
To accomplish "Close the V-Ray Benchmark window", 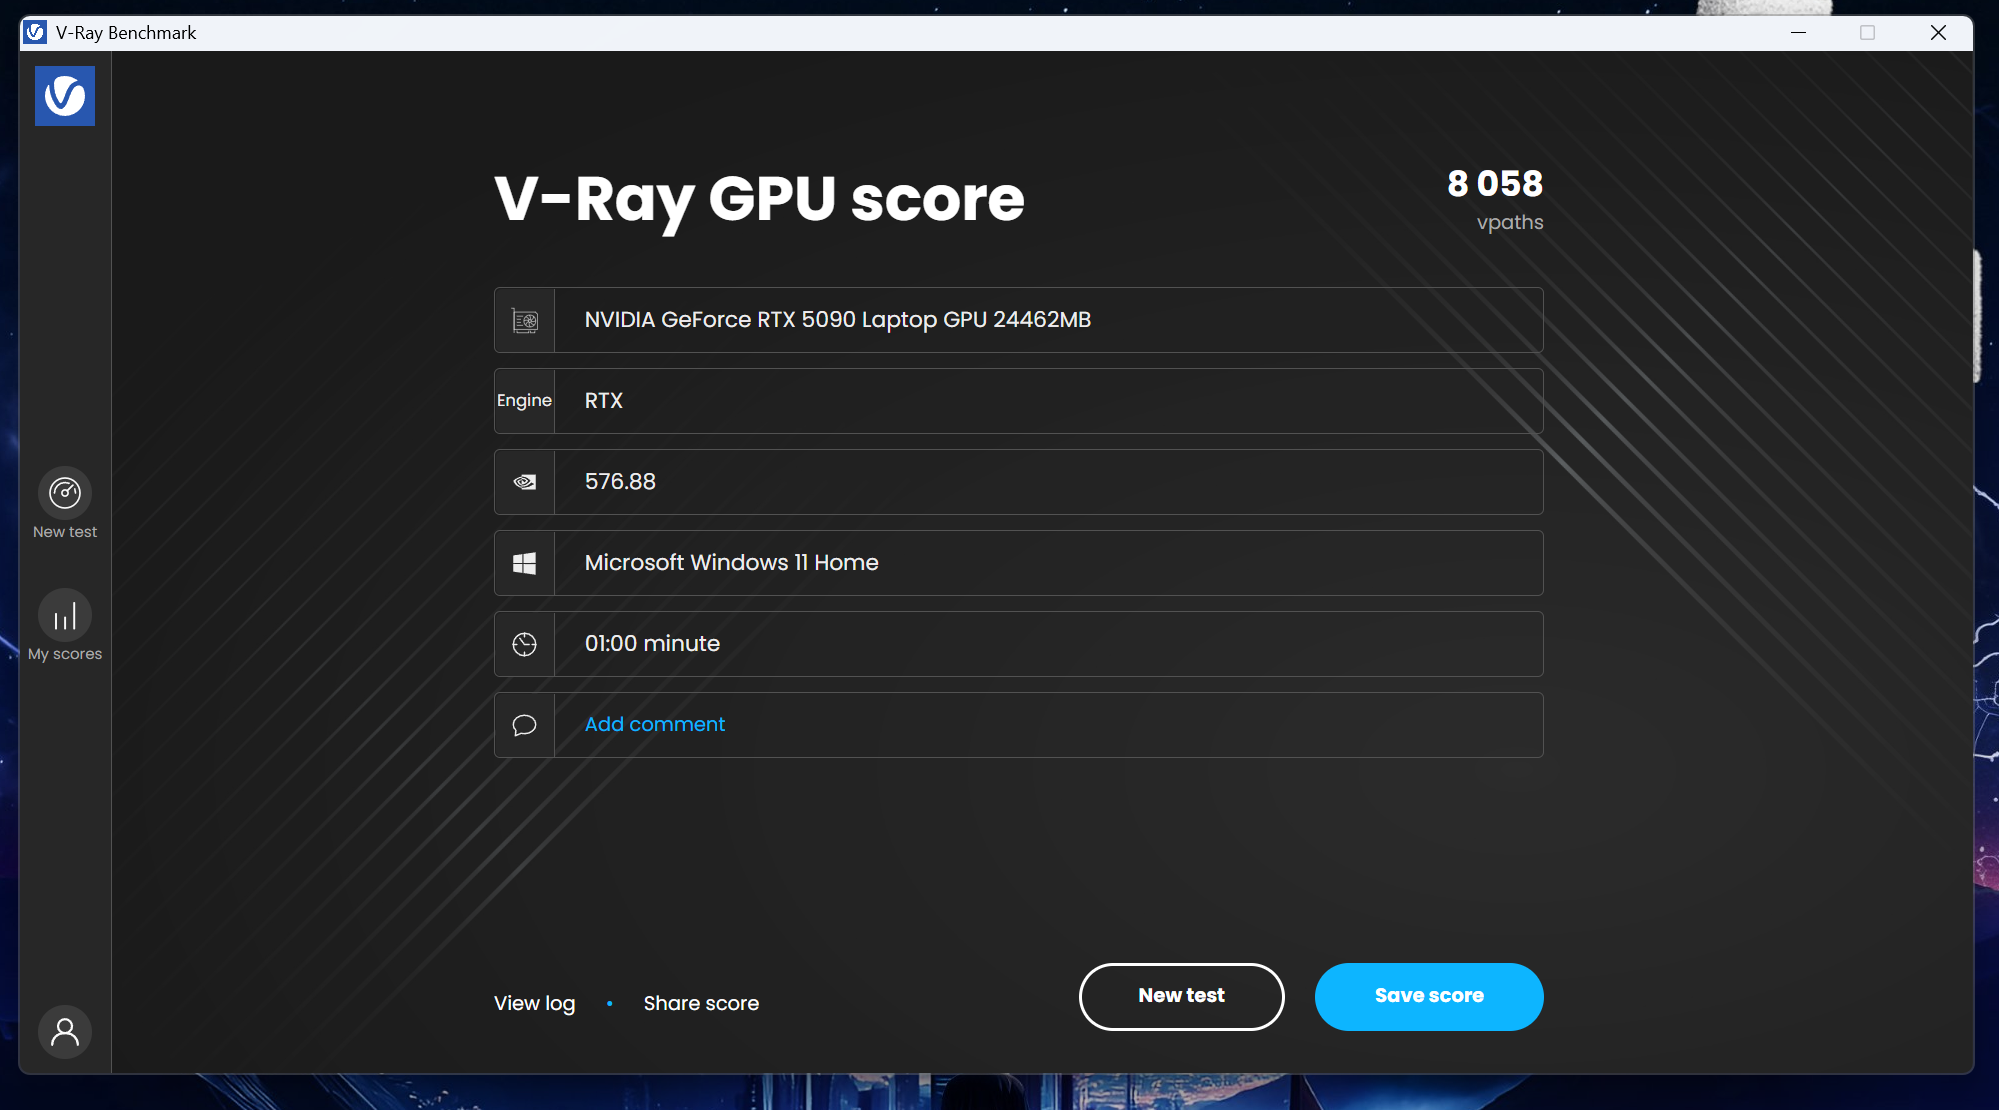I will pyautogui.click(x=1938, y=32).
